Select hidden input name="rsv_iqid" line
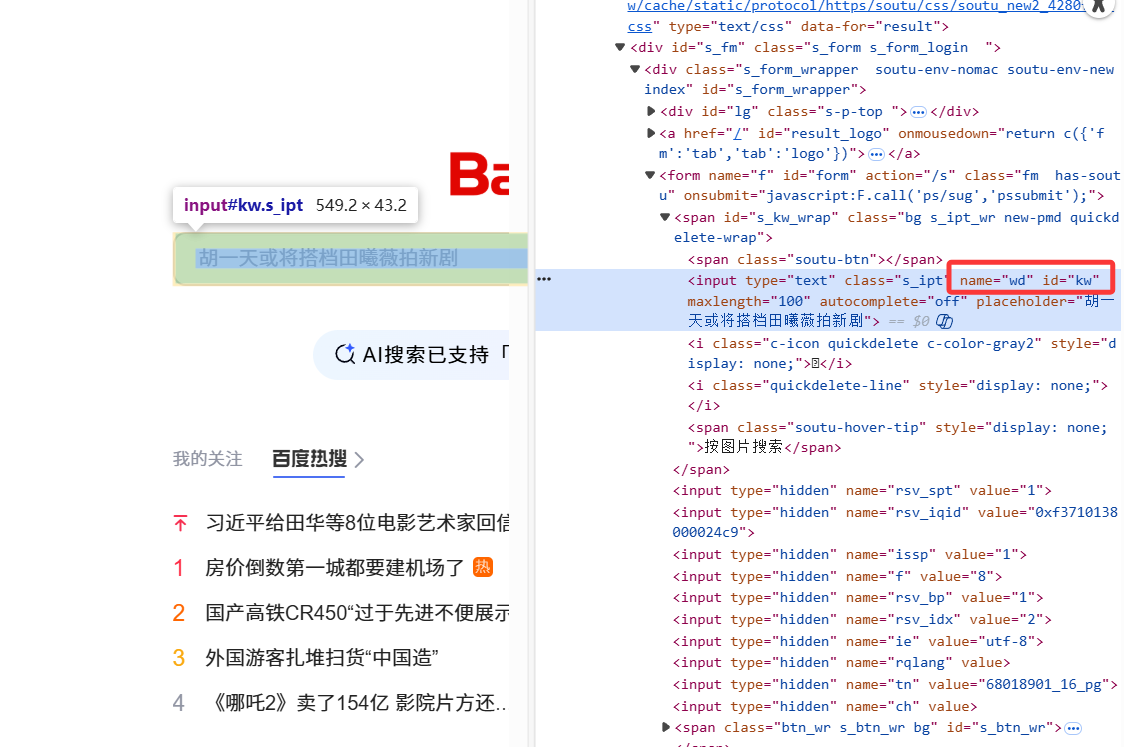Viewport: 1124px width, 747px height. (x=895, y=522)
